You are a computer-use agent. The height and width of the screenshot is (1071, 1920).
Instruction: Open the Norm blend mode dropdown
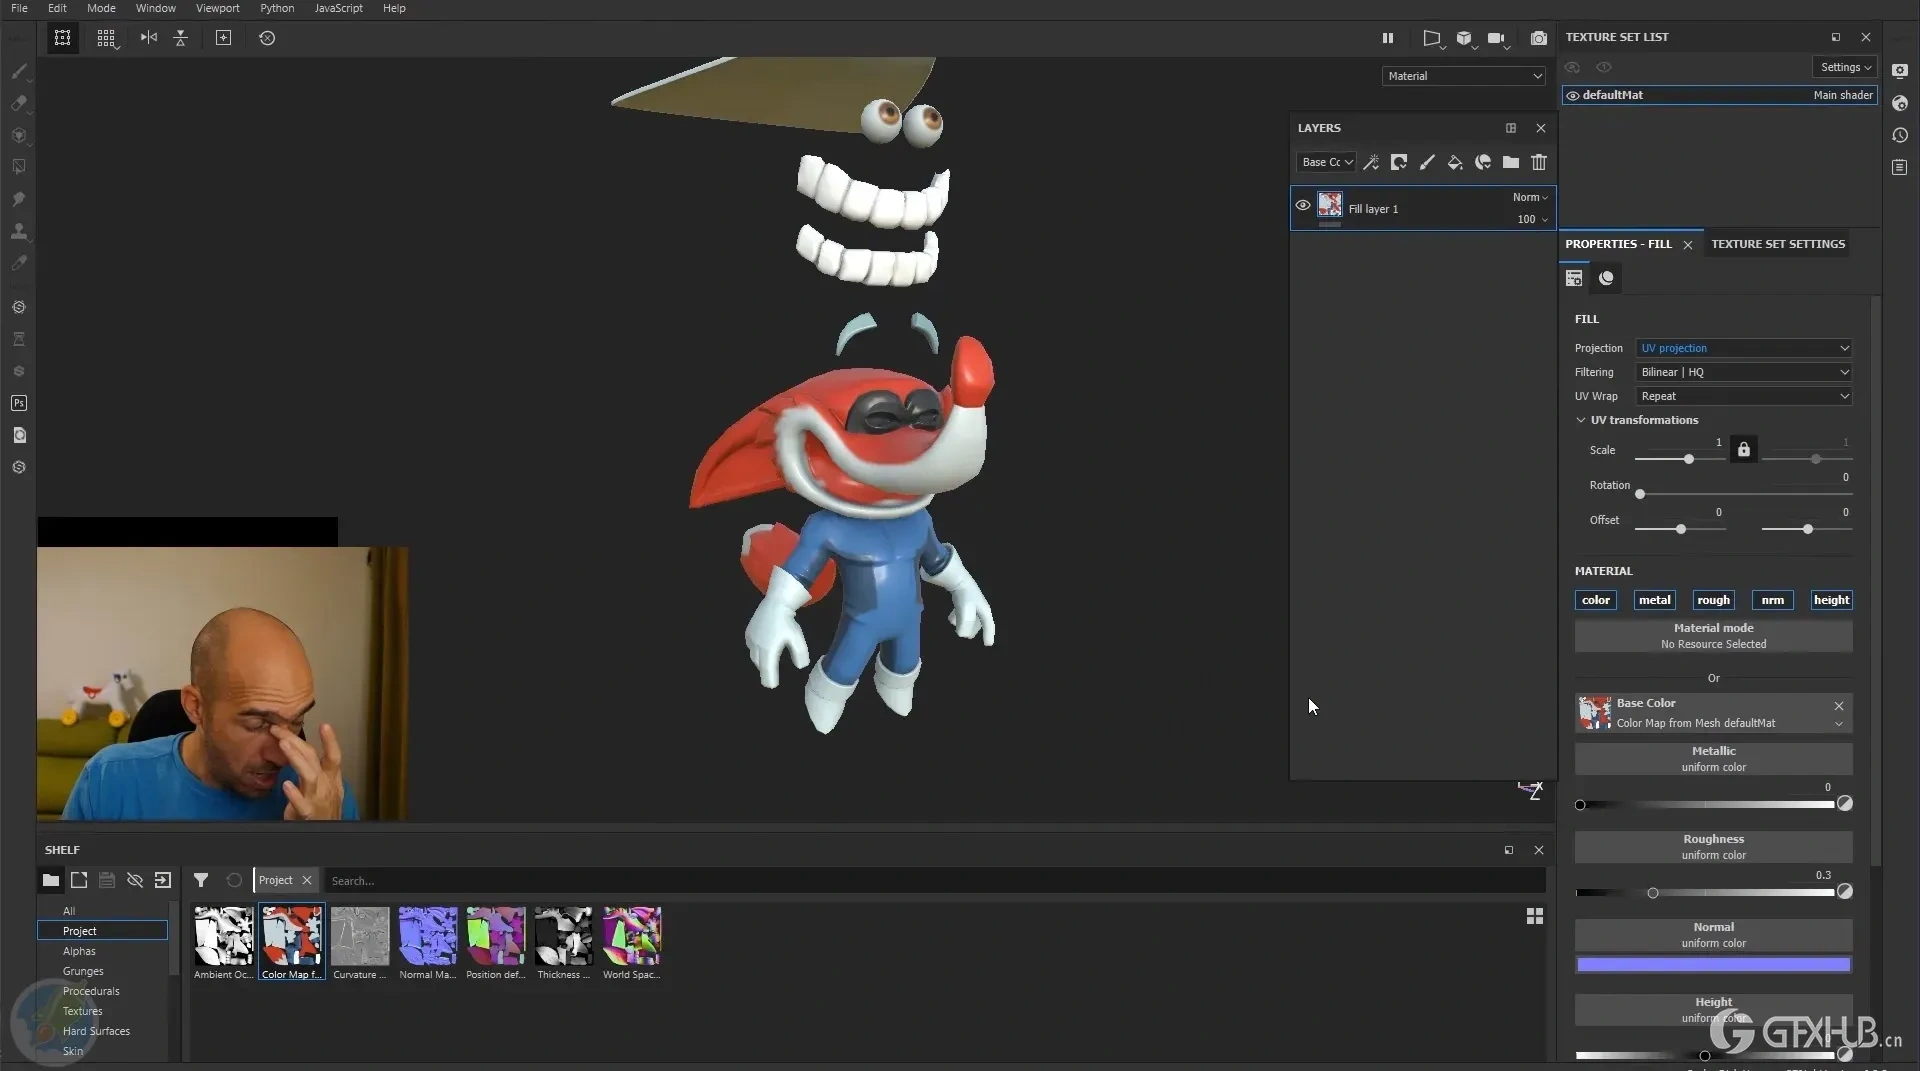click(x=1530, y=197)
